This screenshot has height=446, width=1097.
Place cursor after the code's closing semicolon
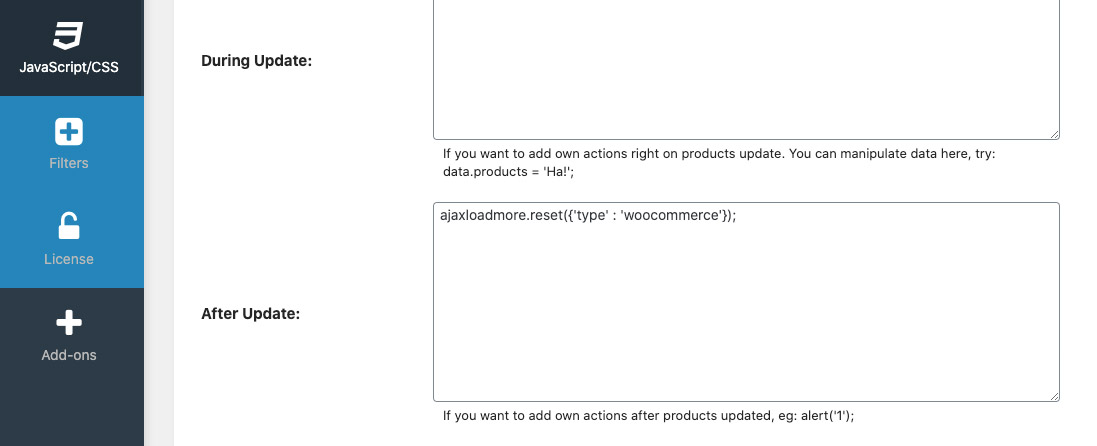(739, 216)
